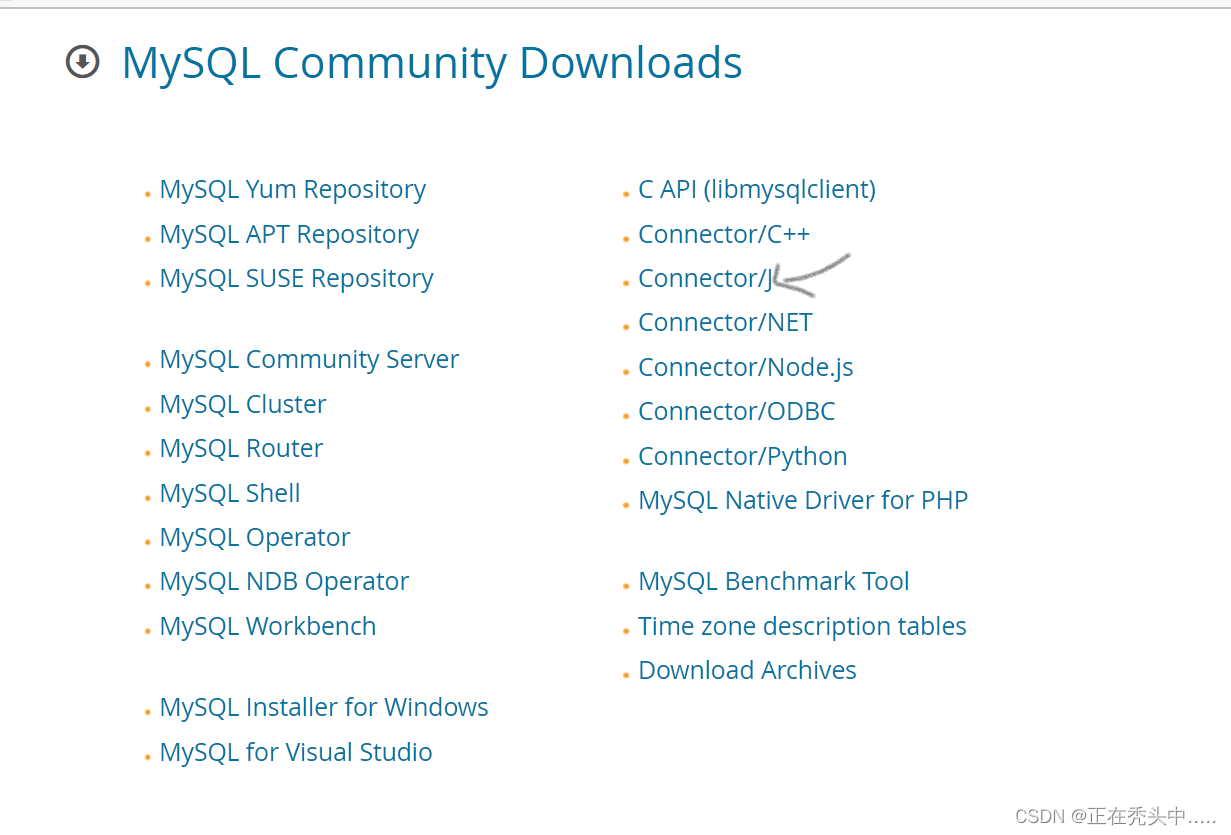Go to MySQL APT Repository

(x=289, y=234)
